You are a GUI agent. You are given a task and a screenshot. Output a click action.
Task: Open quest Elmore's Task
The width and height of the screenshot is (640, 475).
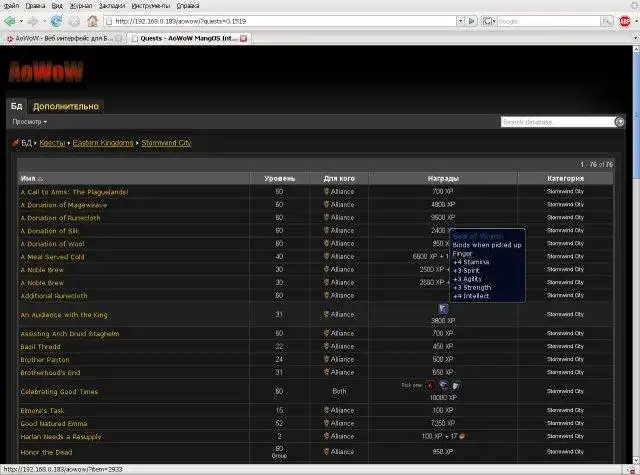tap(42, 411)
